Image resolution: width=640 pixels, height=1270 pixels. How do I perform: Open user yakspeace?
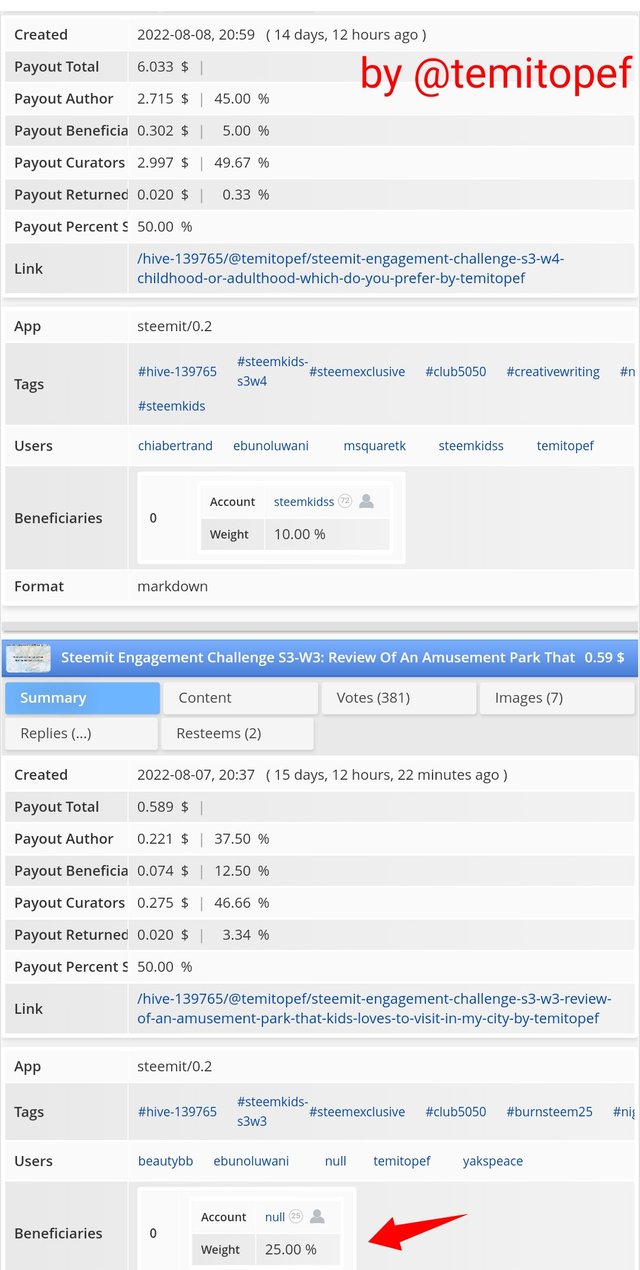[x=492, y=1161]
